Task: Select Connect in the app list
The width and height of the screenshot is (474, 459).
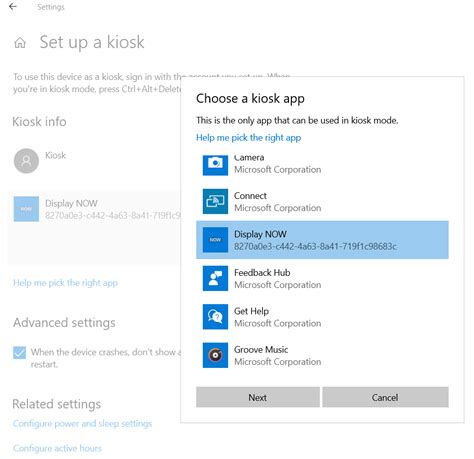Action: pos(322,201)
